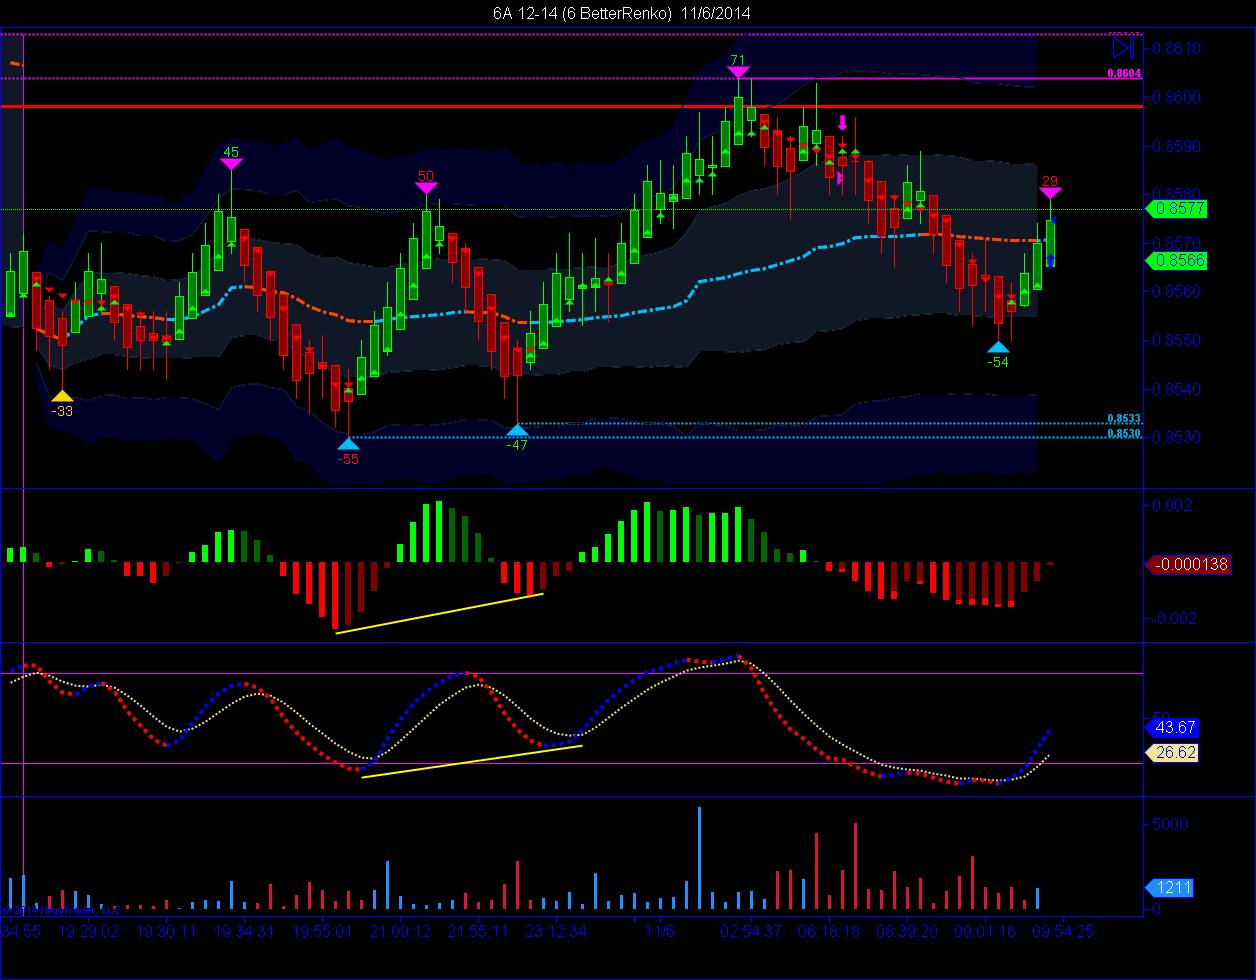Viewport: 1256px width, 980px height.
Task: Select the blue swing low triangle labeled -55
Action: [x=348, y=444]
